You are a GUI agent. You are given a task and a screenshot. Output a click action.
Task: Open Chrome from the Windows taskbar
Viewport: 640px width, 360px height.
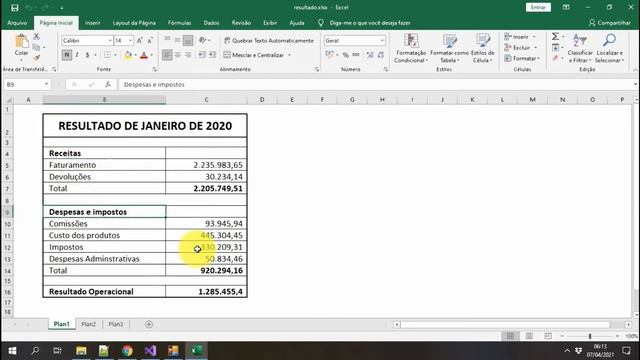(x=127, y=351)
